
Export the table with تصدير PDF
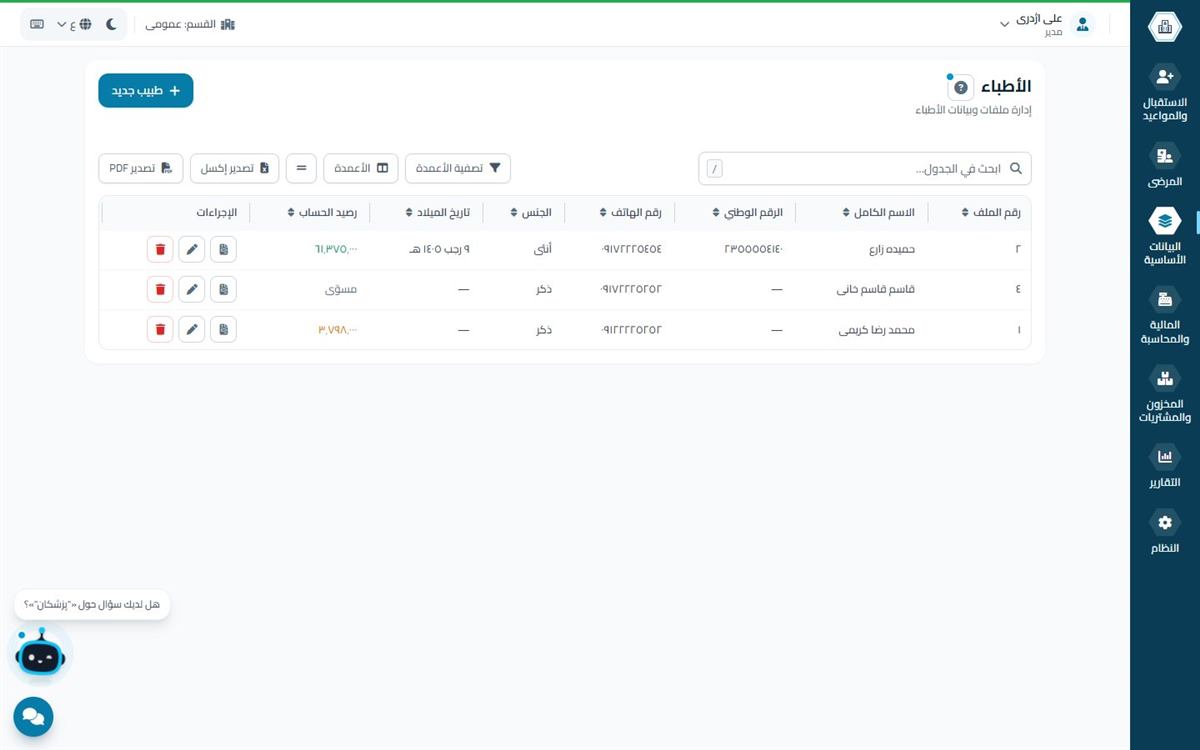click(x=141, y=168)
